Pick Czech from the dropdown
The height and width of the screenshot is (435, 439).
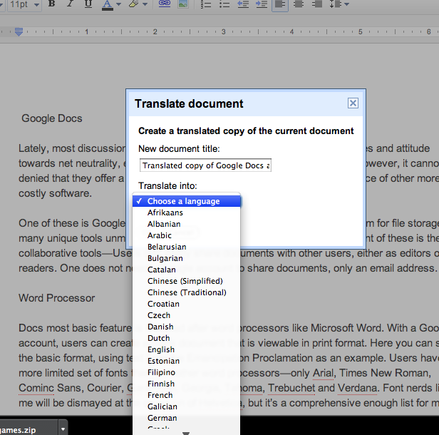[x=187, y=315]
